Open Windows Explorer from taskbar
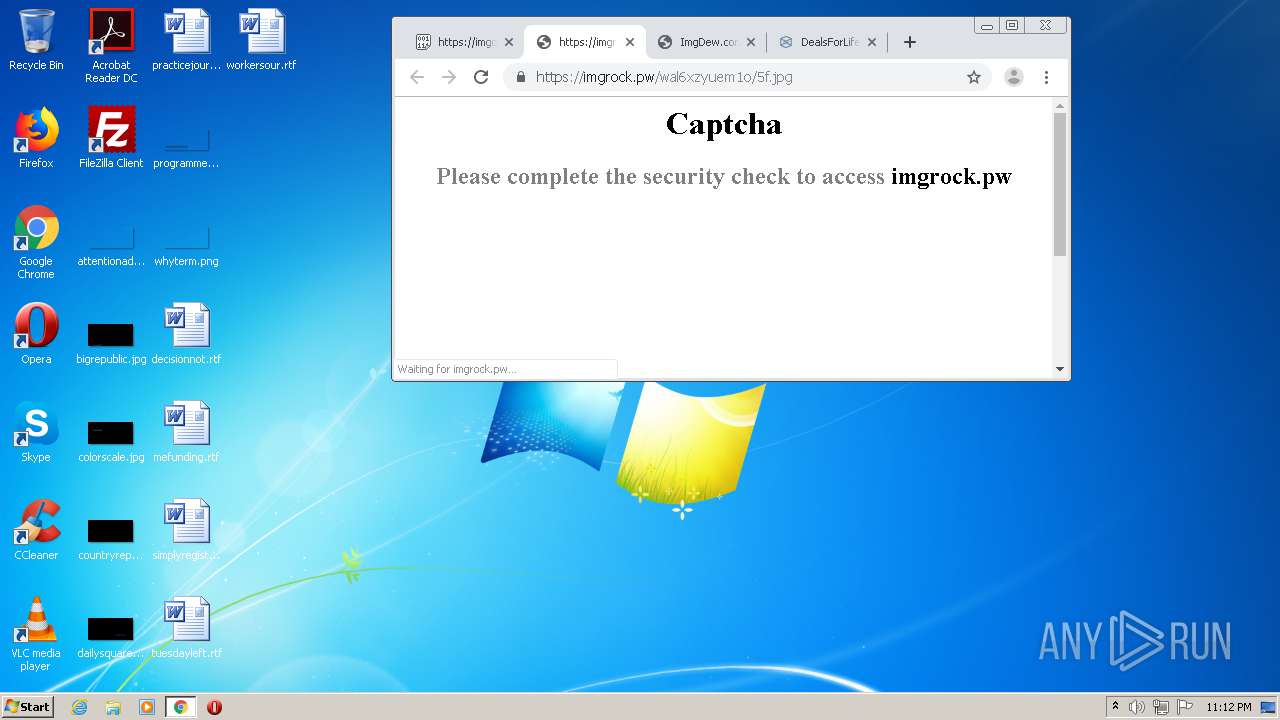1280x720 pixels. 113,707
